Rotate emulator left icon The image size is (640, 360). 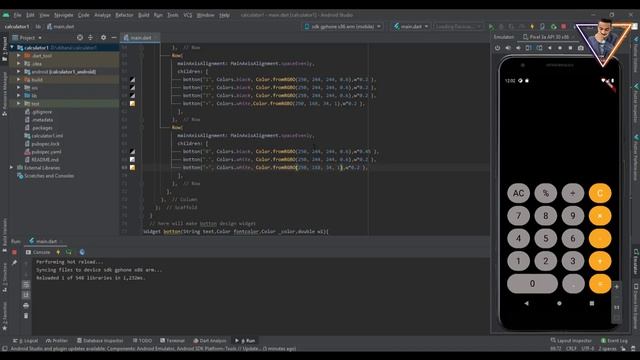click(529, 48)
